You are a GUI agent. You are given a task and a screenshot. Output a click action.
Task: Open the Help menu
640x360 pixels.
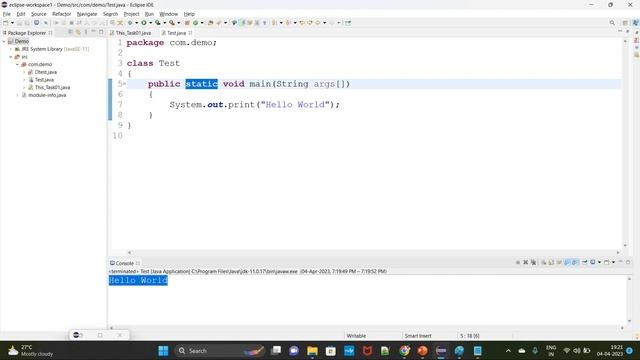(189, 14)
